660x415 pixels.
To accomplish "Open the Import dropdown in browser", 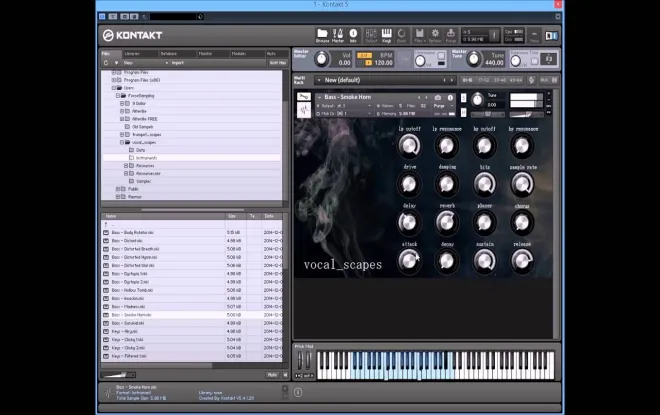I will tap(178, 63).
